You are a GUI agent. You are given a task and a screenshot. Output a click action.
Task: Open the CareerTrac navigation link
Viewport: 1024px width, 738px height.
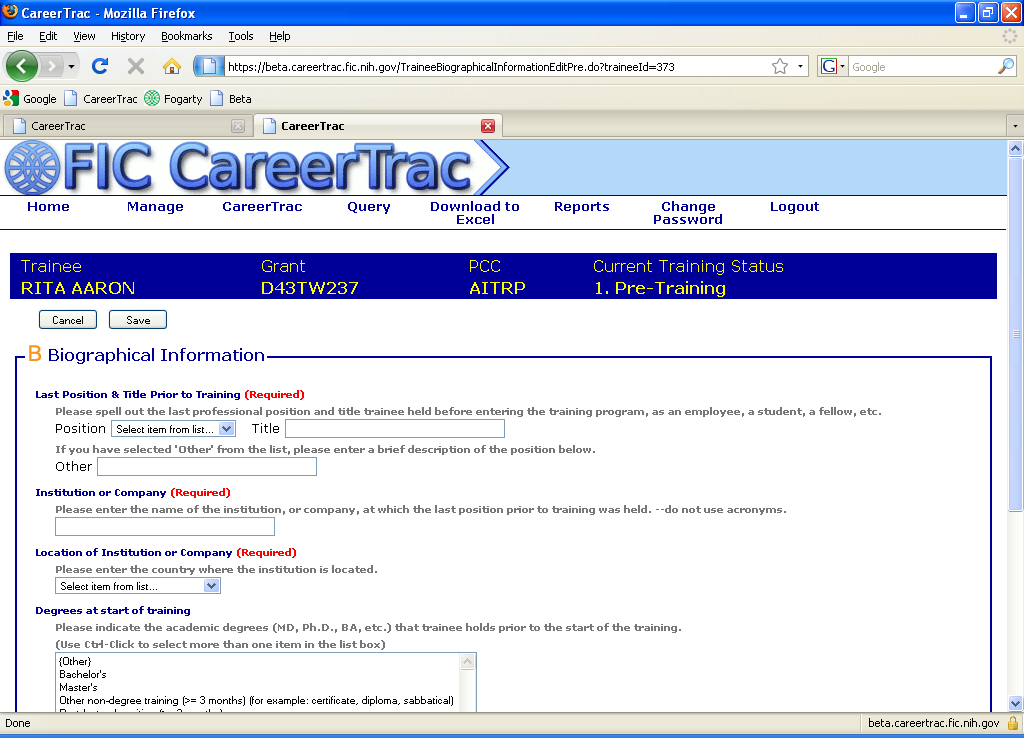(x=262, y=206)
